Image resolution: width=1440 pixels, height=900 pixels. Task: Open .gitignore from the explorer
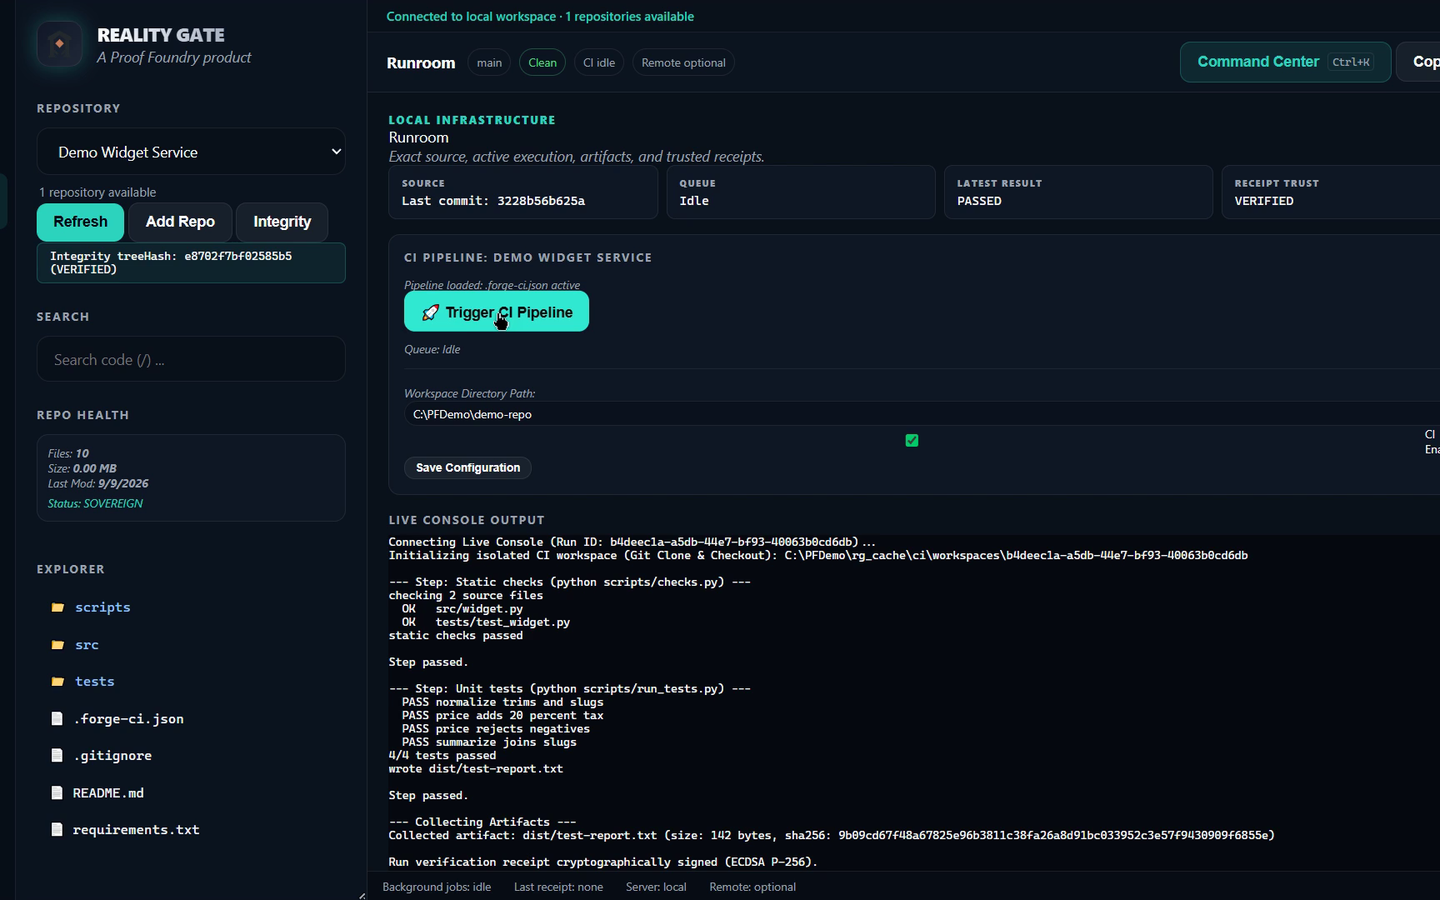point(112,756)
